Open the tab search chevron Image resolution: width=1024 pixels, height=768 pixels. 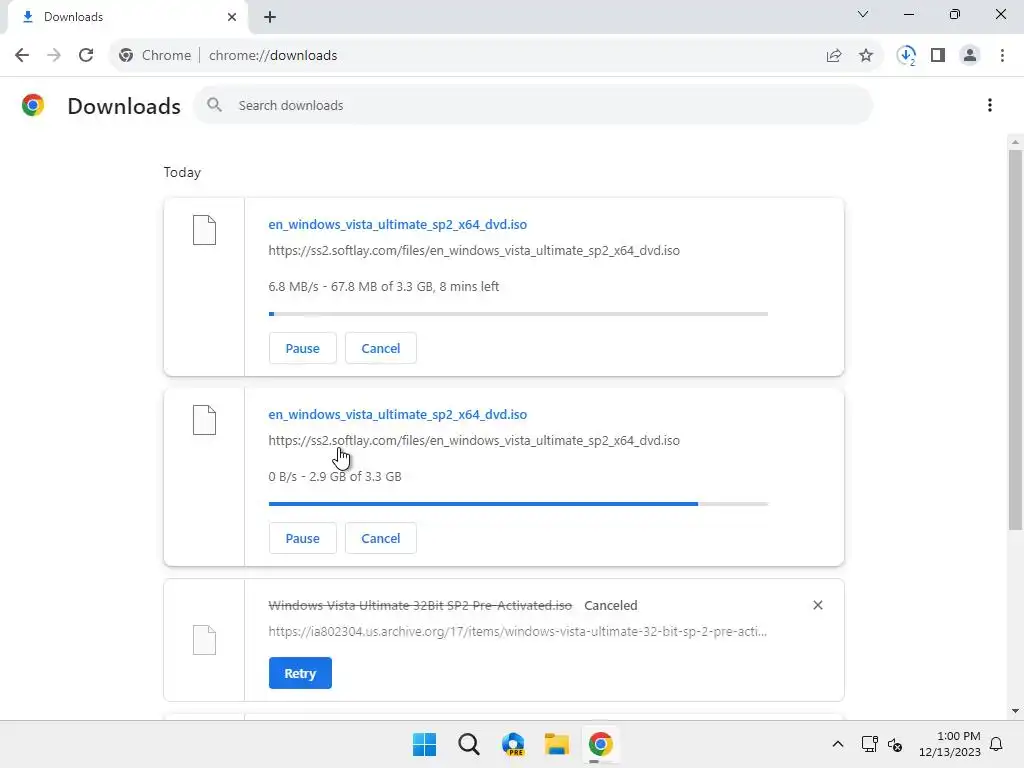pos(863,14)
